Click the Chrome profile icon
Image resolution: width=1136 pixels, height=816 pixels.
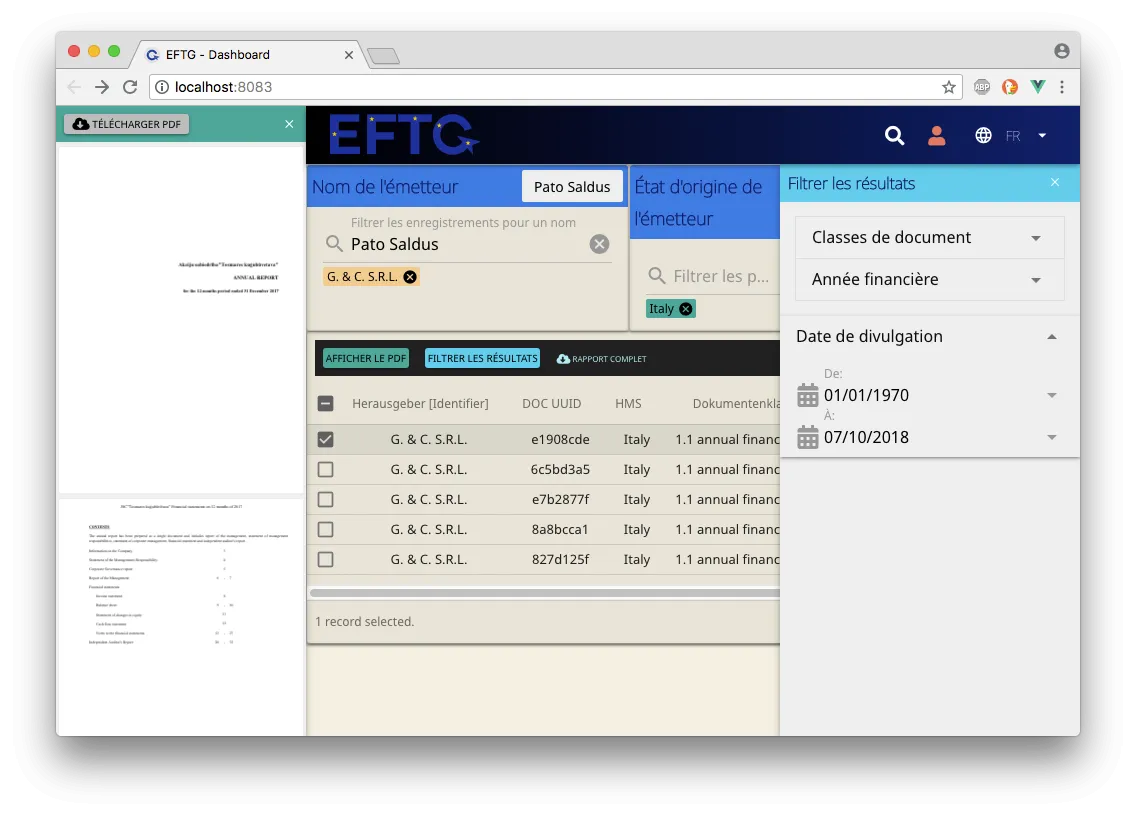coord(1061,51)
